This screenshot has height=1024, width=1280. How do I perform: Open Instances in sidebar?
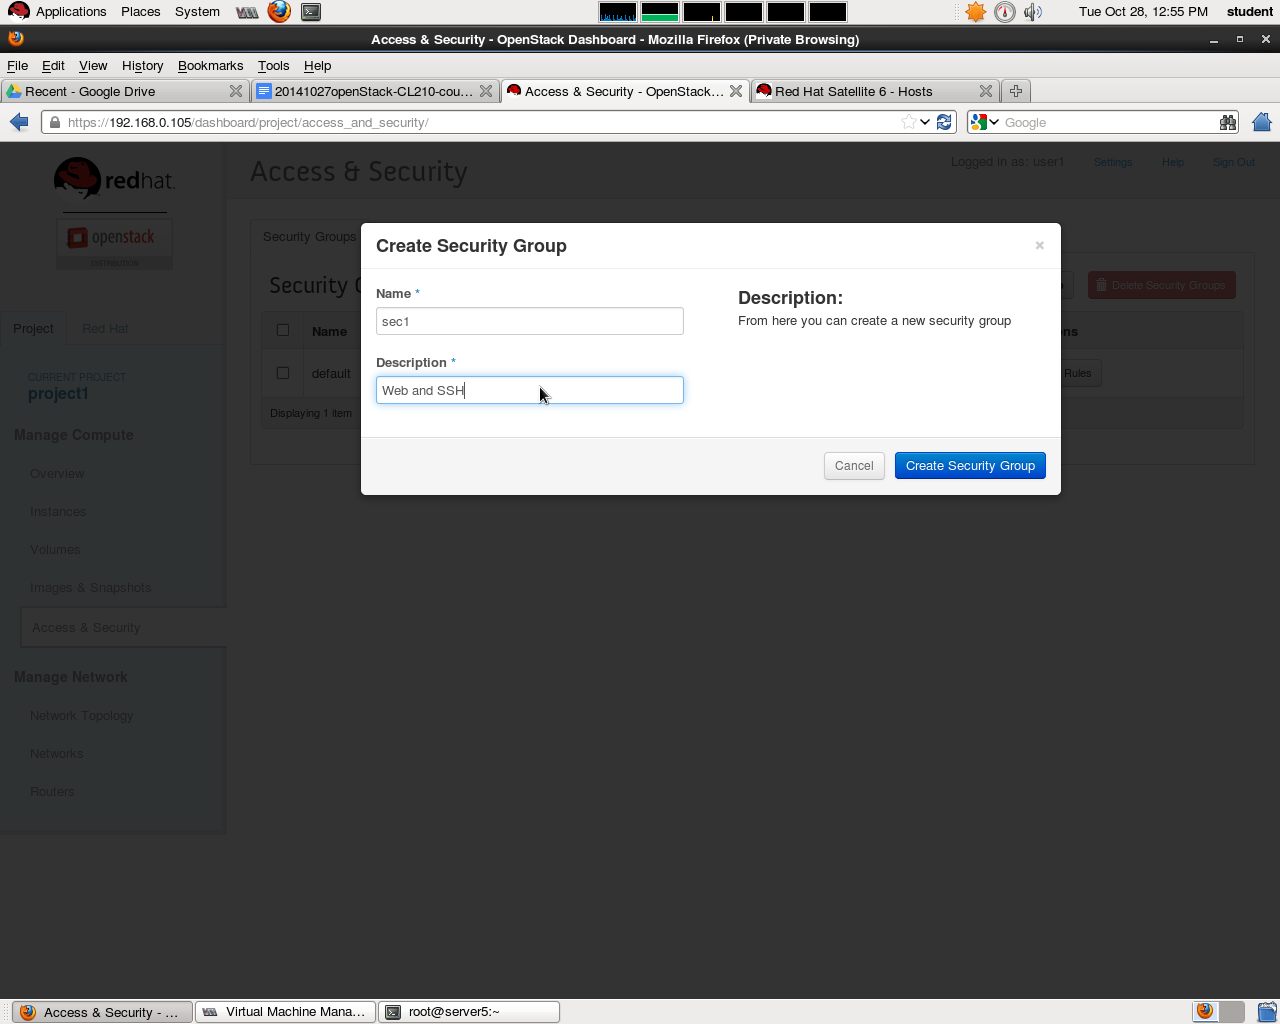pyautogui.click(x=58, y=512)
